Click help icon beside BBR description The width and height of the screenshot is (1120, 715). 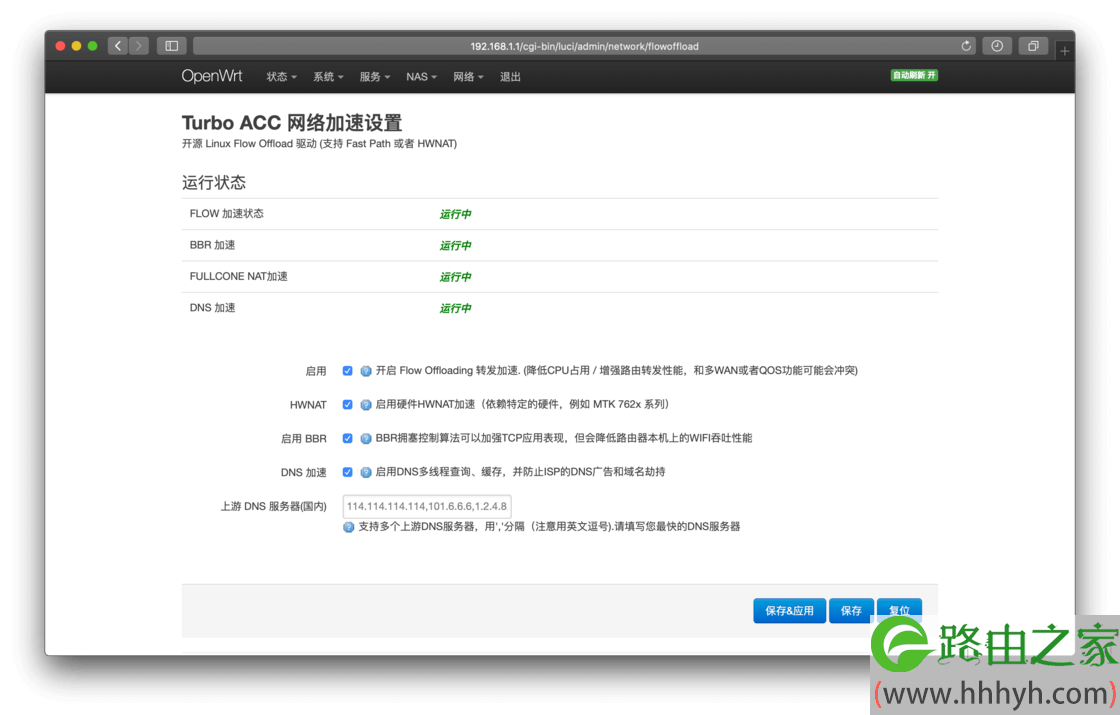366,439
